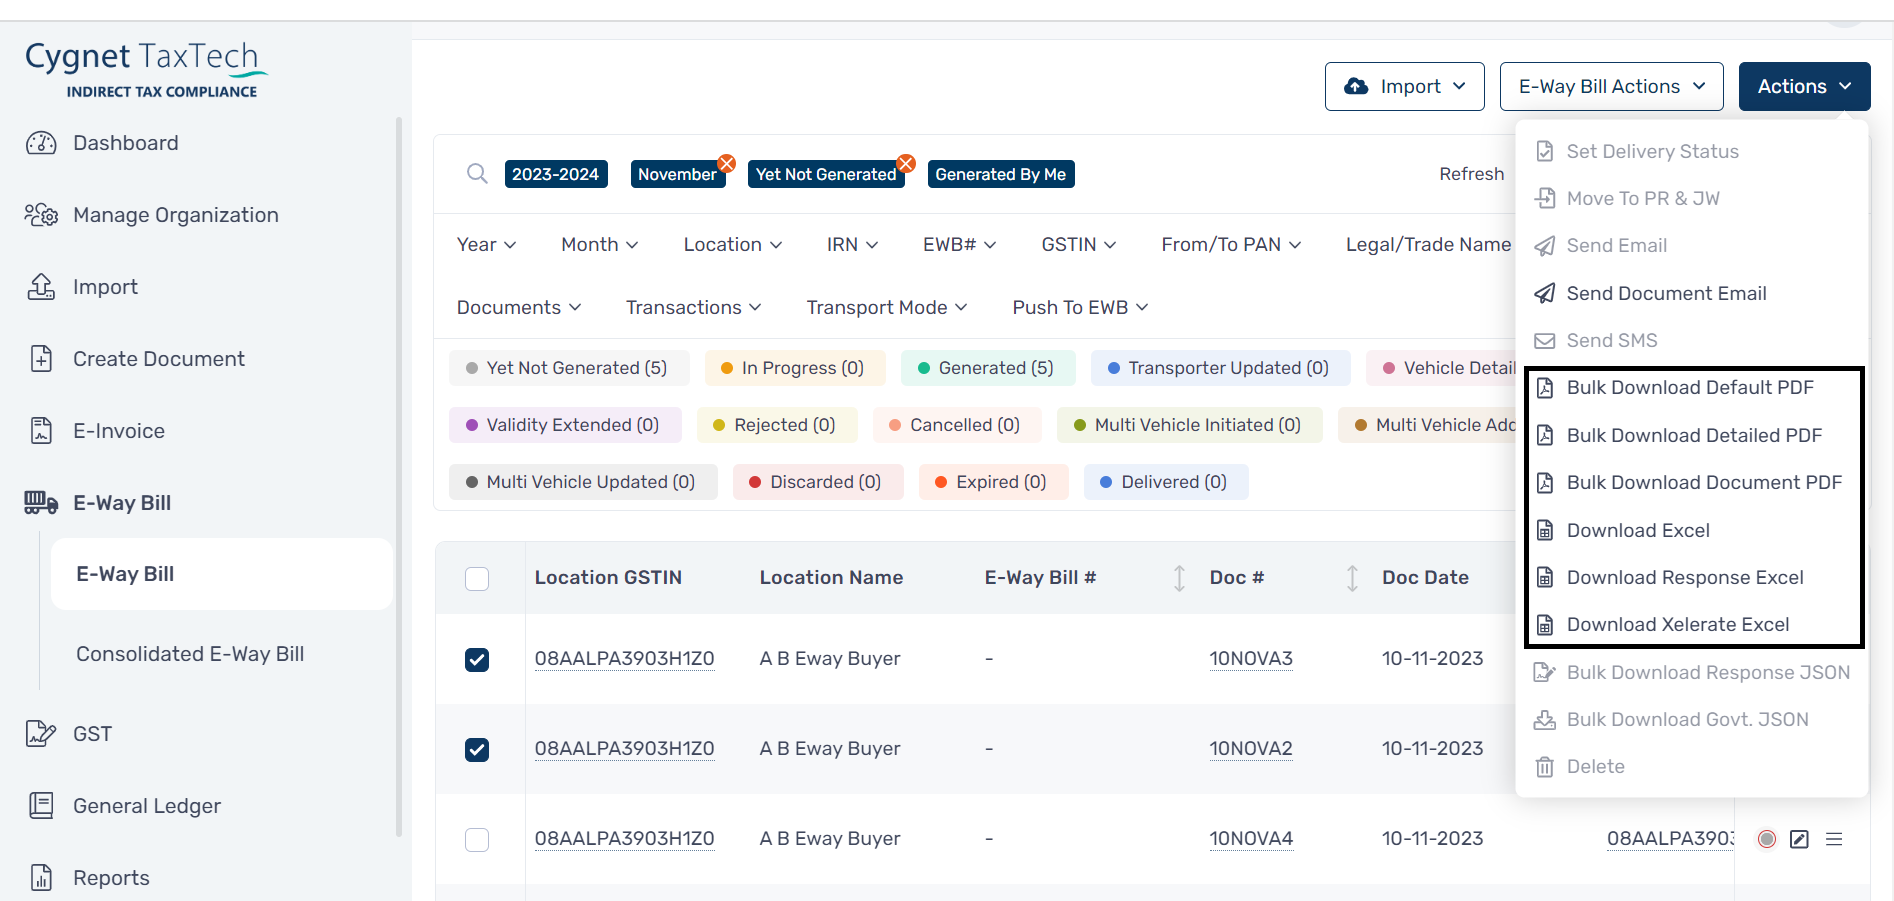
Task: Filter by Delivered (0) status chip
Action: pyautogui.click(x=1166, y=482)
